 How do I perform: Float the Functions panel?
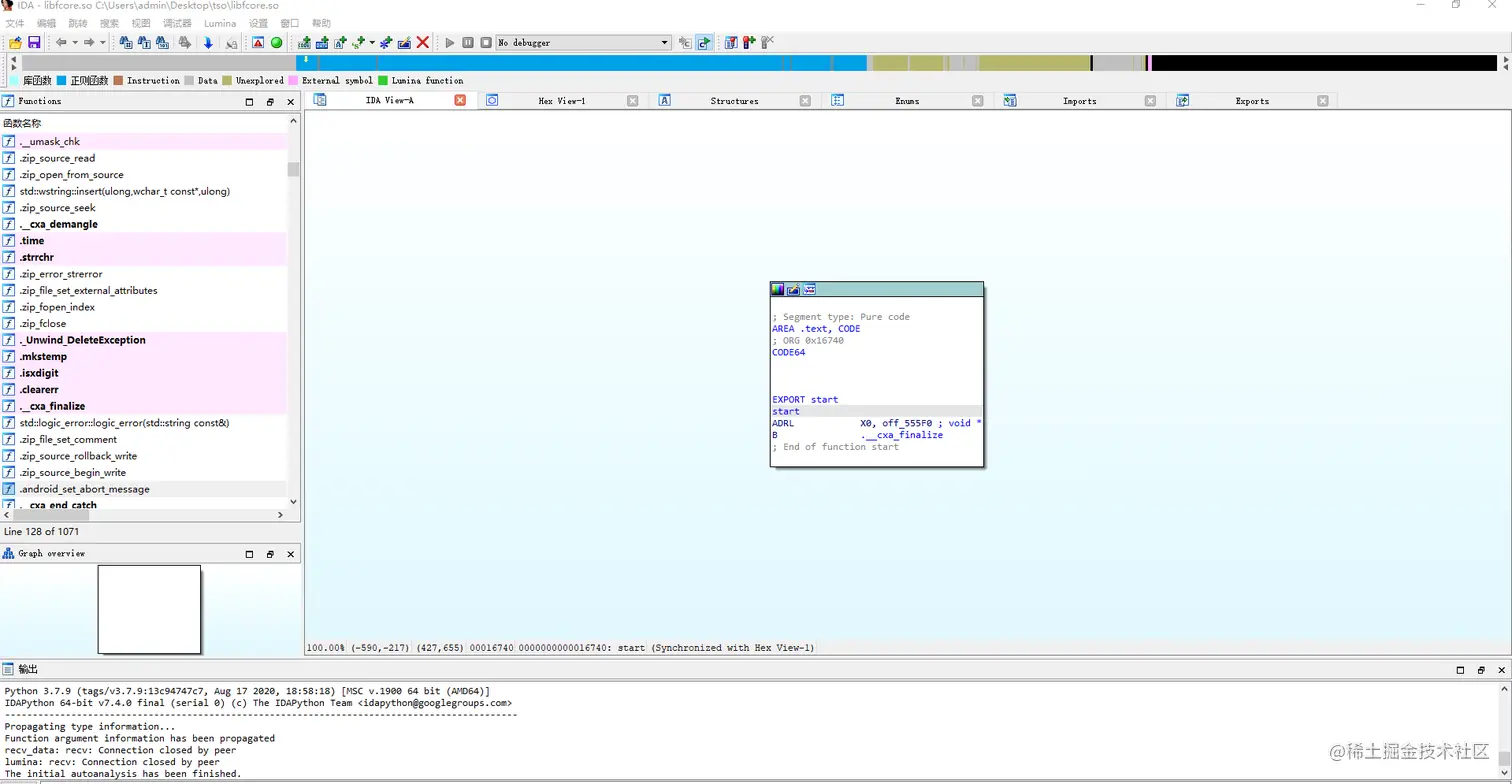tap(270, 102)
